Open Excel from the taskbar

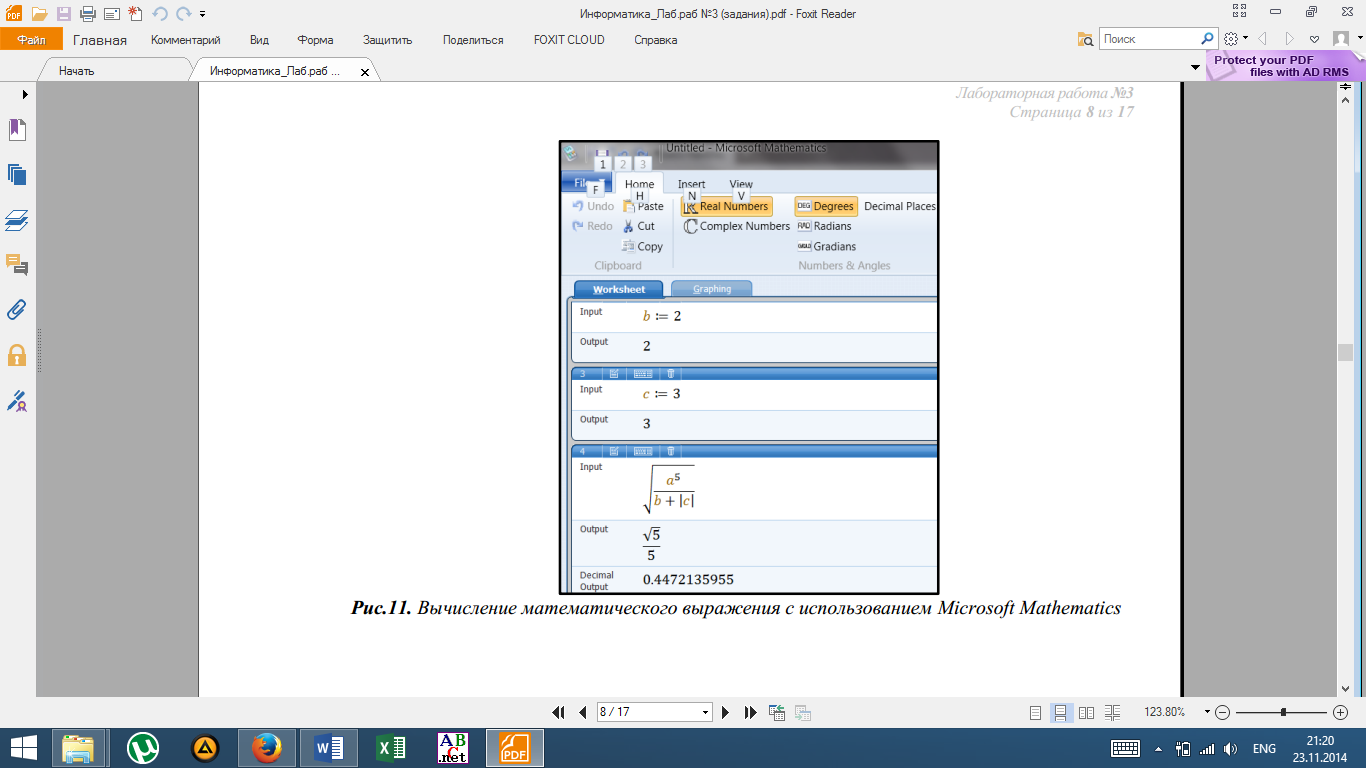(390, 748)
